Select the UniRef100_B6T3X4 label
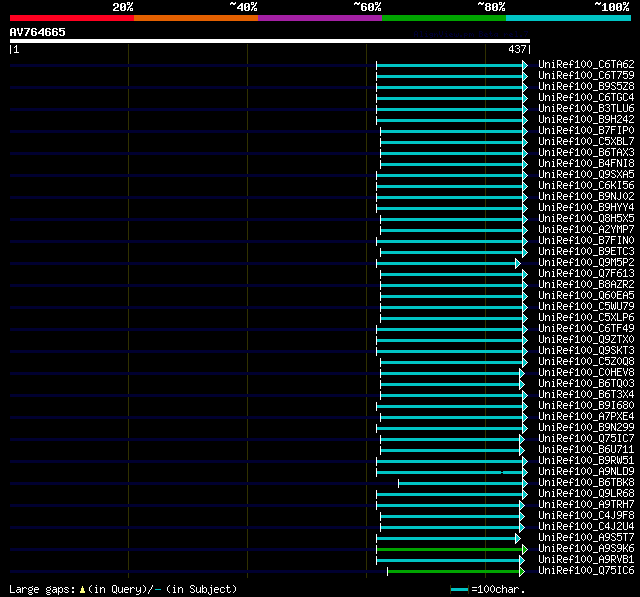Viewport: 640px width, 597px height. (x=586, y=395)
